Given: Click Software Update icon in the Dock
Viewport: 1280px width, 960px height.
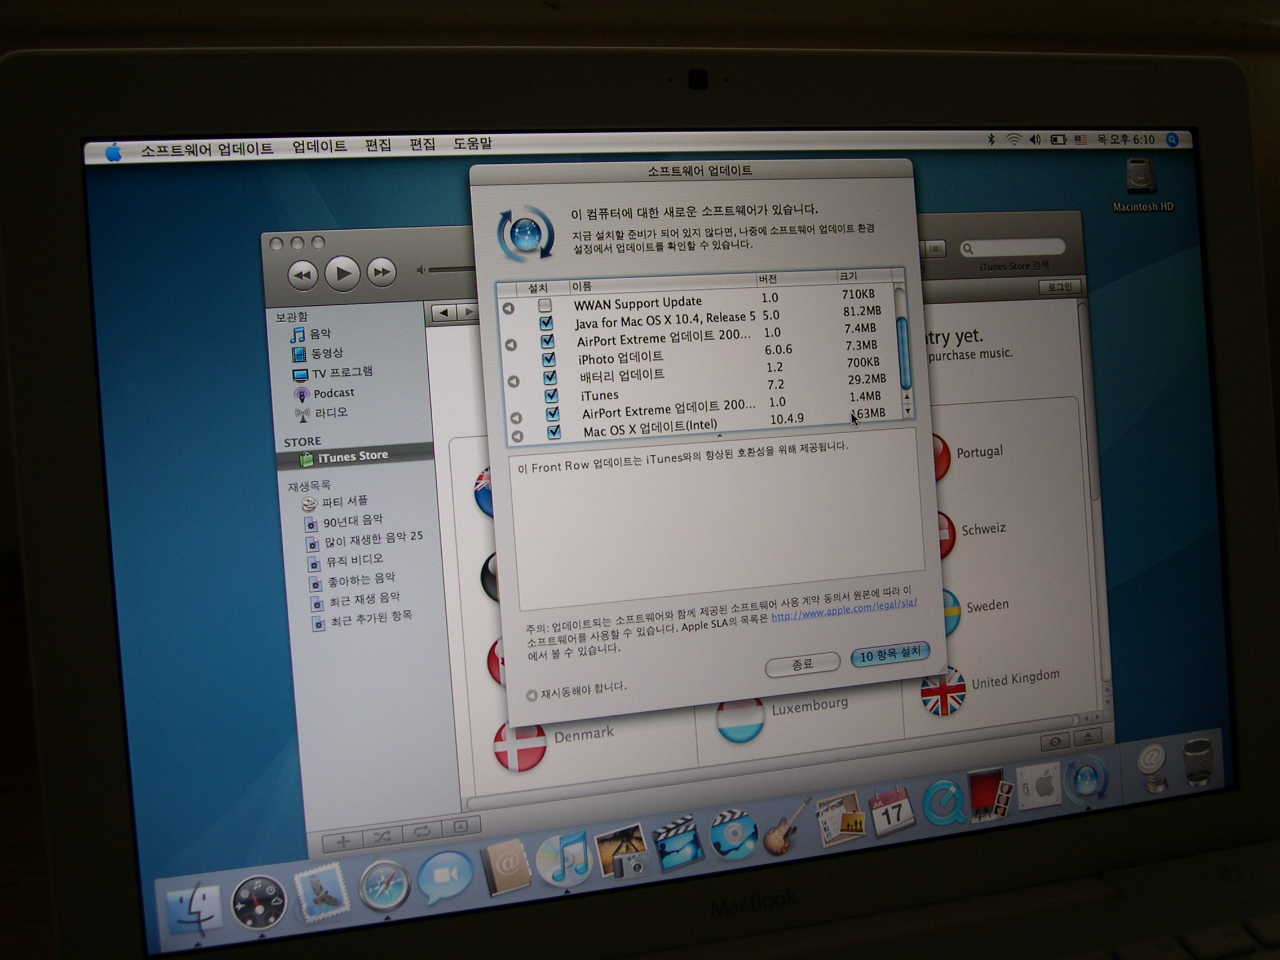Looking at the screenshot, I should pyautogui.click(x=1086, y=779).
